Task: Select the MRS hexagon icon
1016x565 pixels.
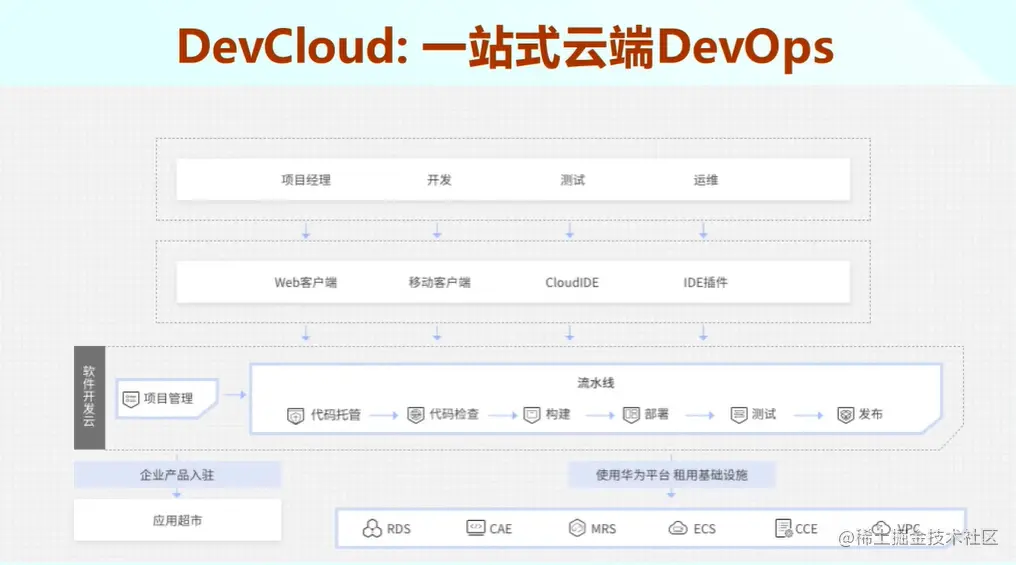Action: tap(577, 528)
